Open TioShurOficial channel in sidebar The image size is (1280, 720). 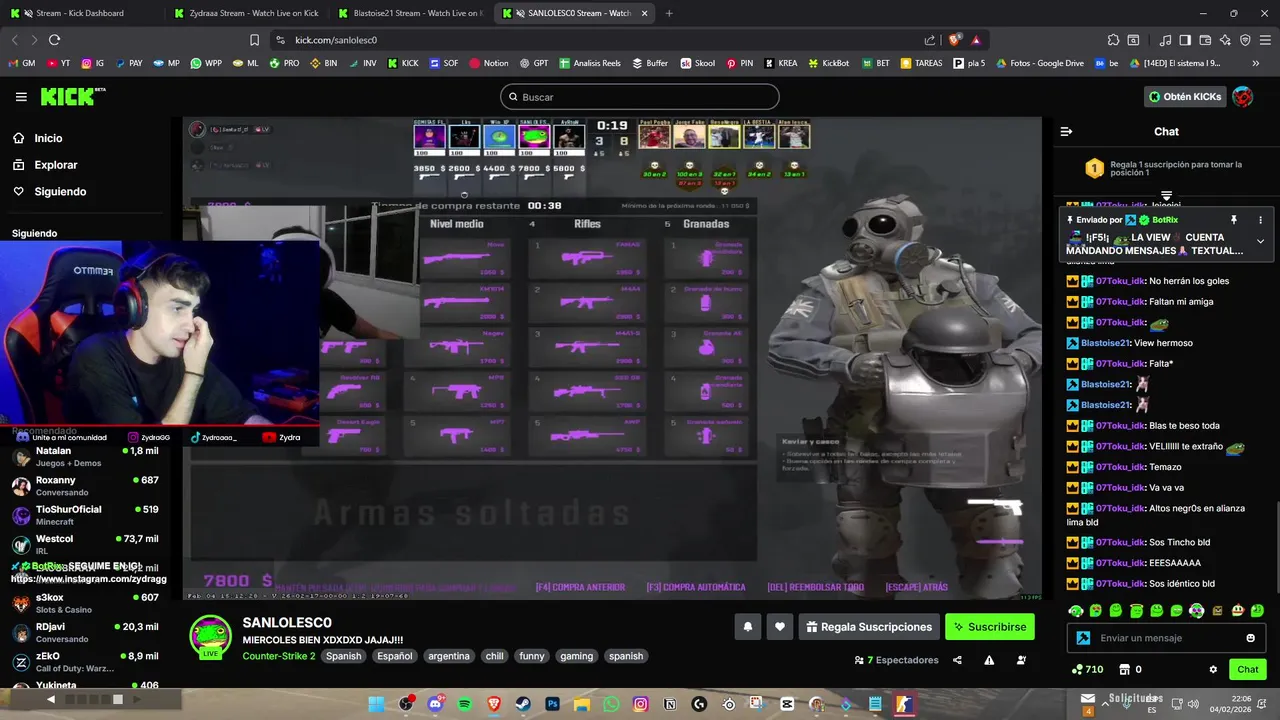click(85, 515)
